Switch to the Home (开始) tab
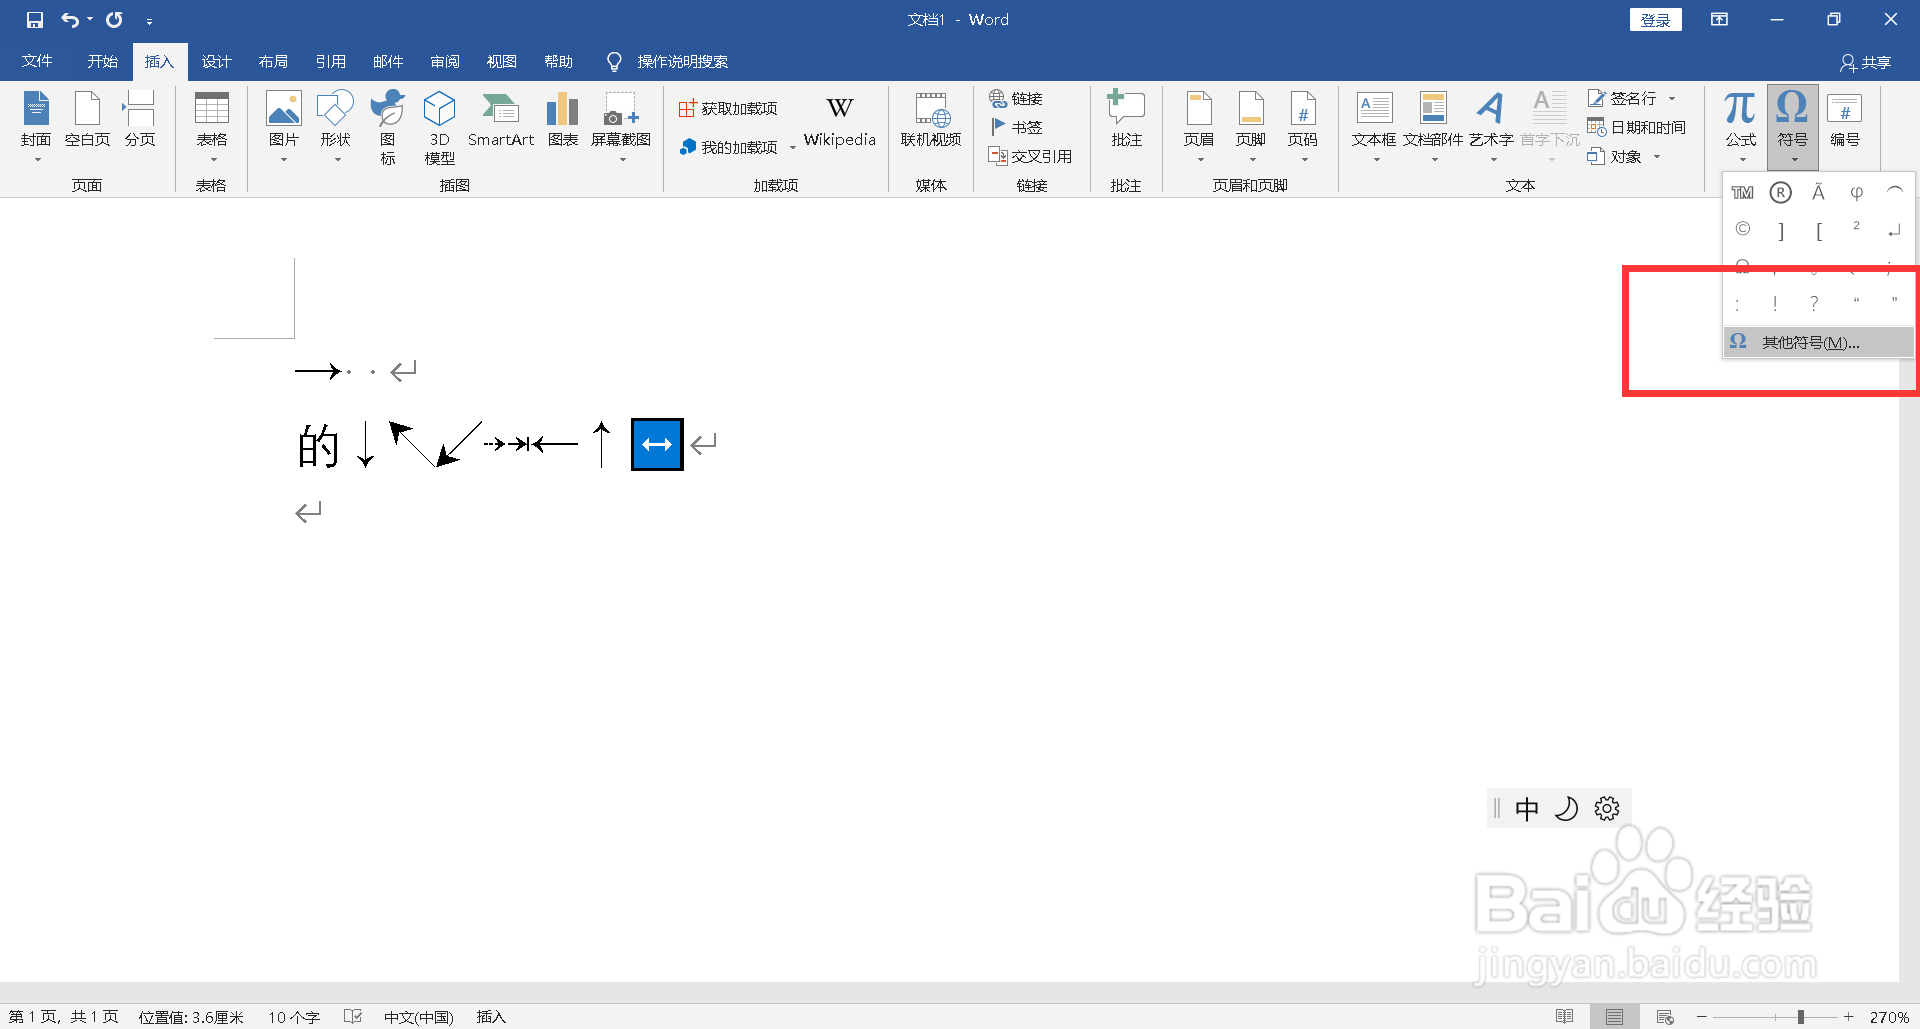This screenshot has height=1029, width=1920. point(102,61)
